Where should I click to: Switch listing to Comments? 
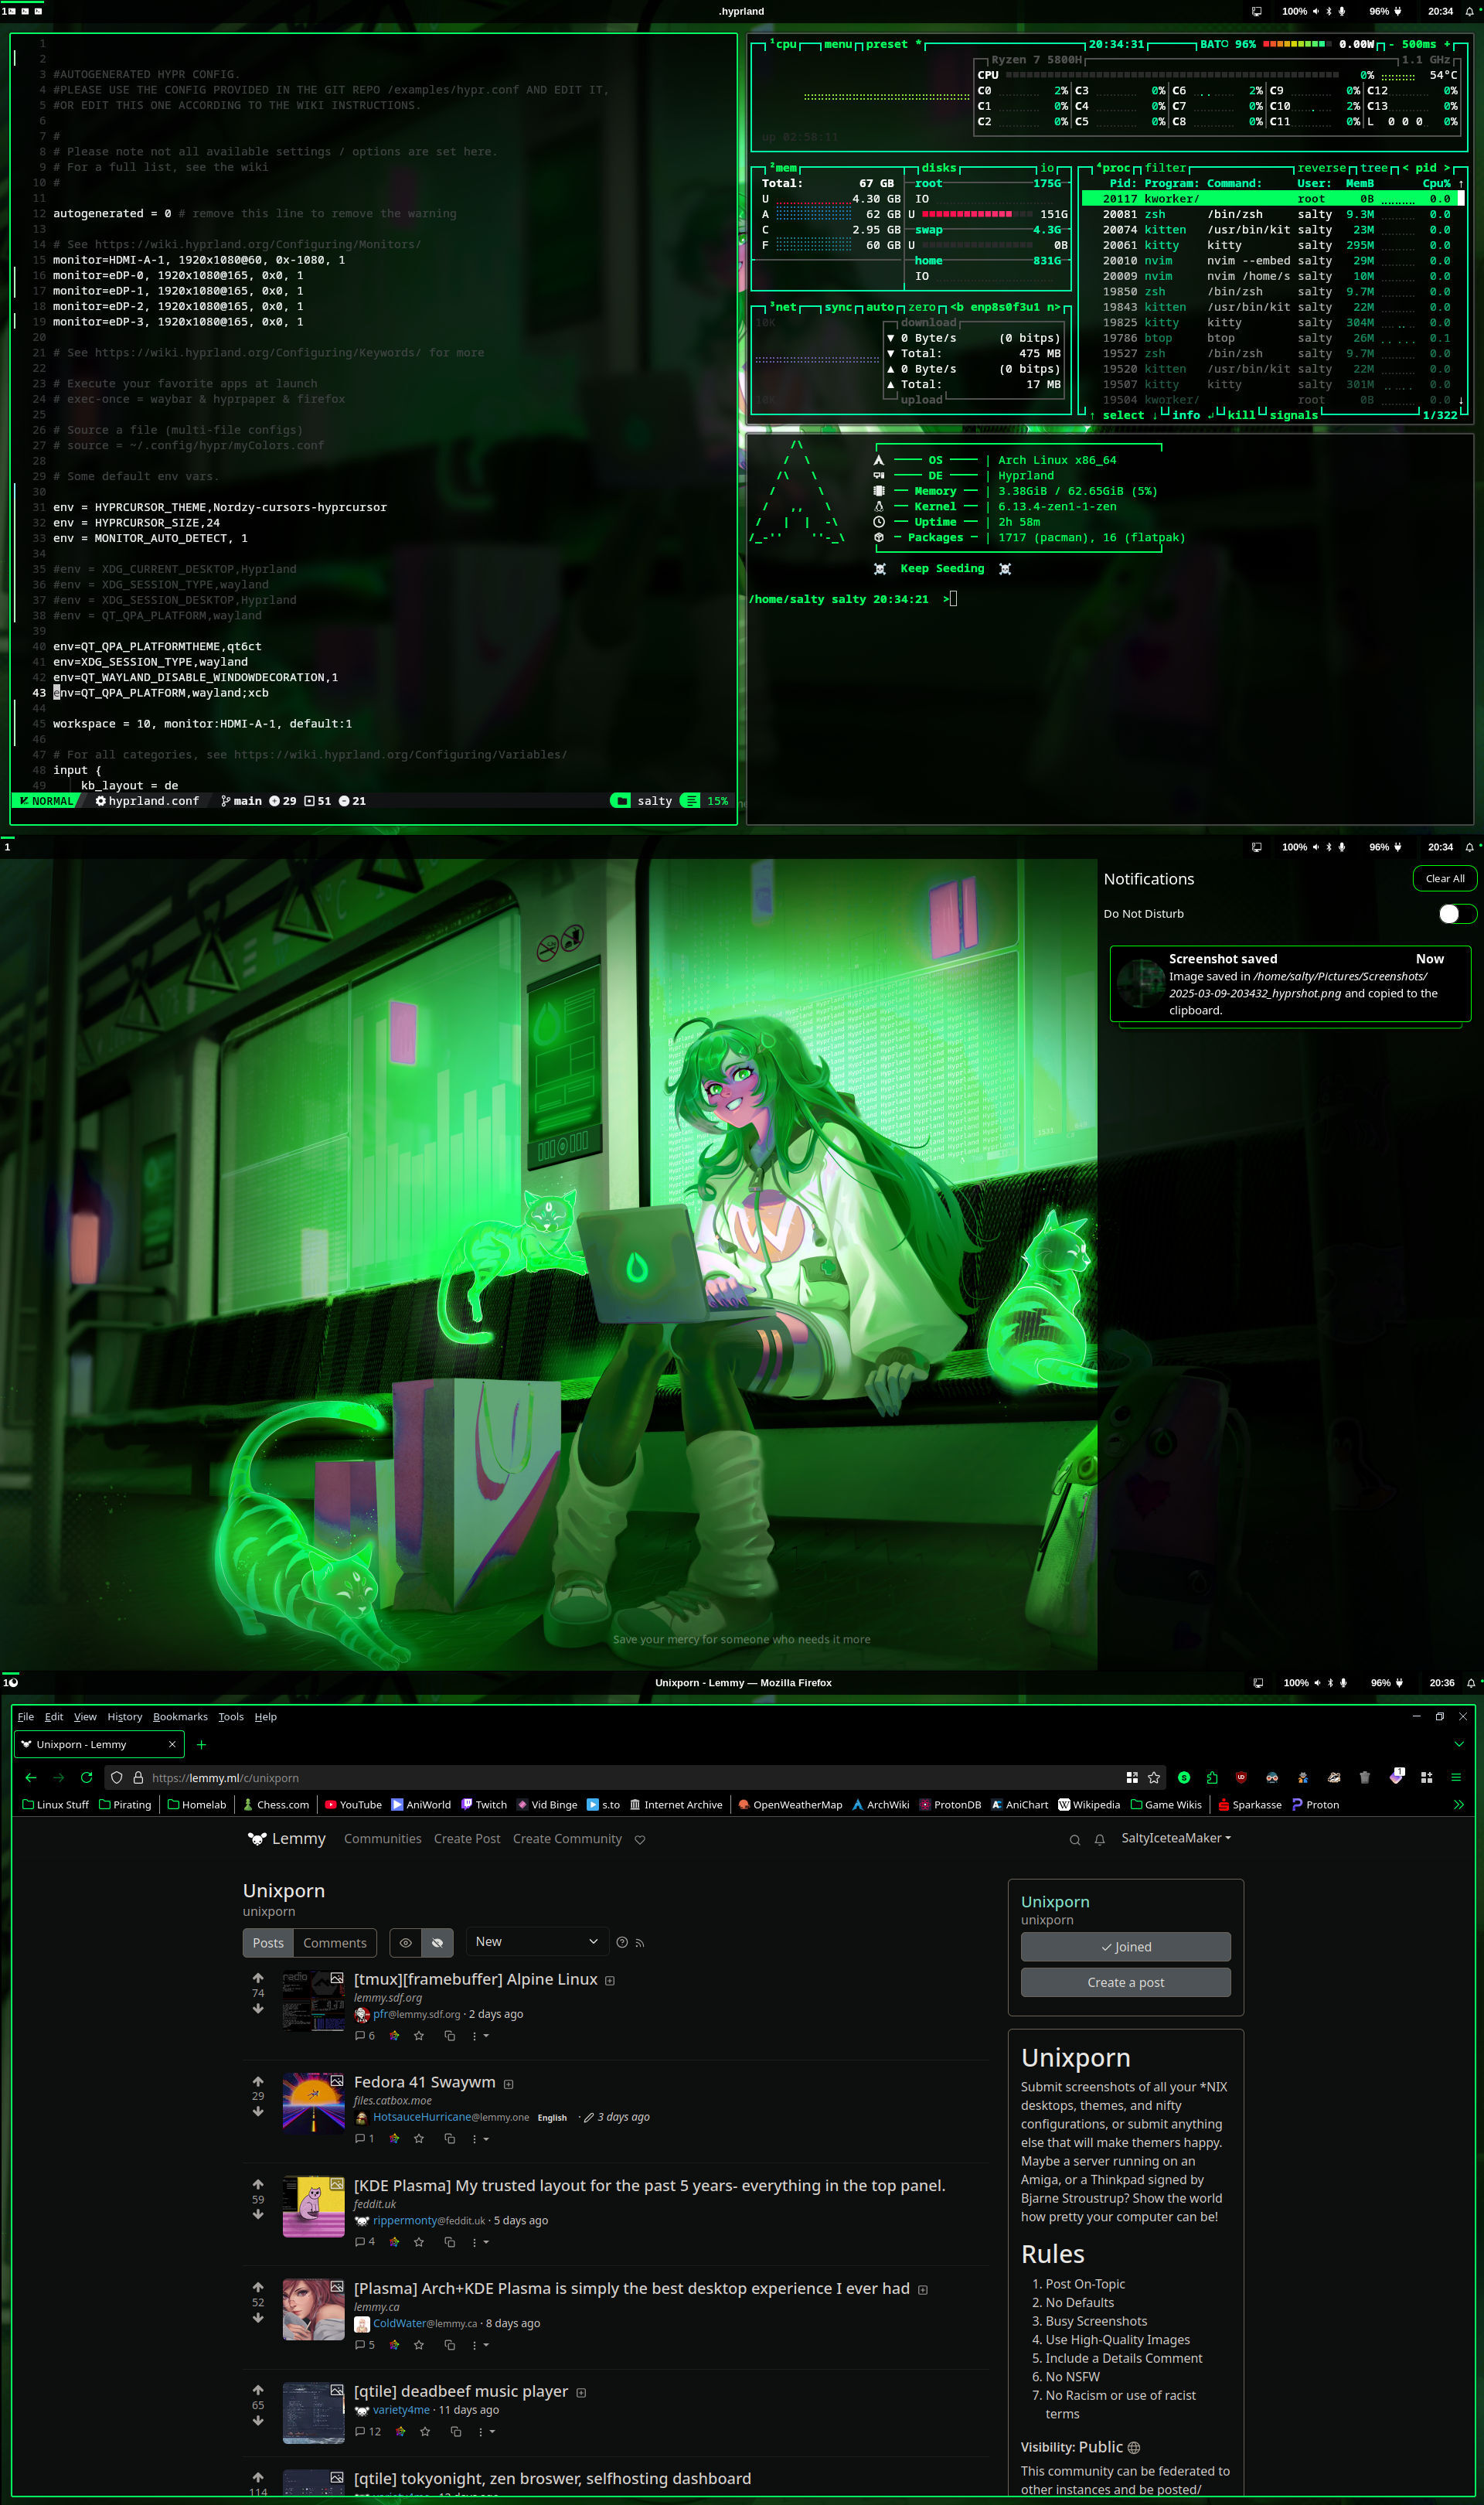[x=335, y=1942]
